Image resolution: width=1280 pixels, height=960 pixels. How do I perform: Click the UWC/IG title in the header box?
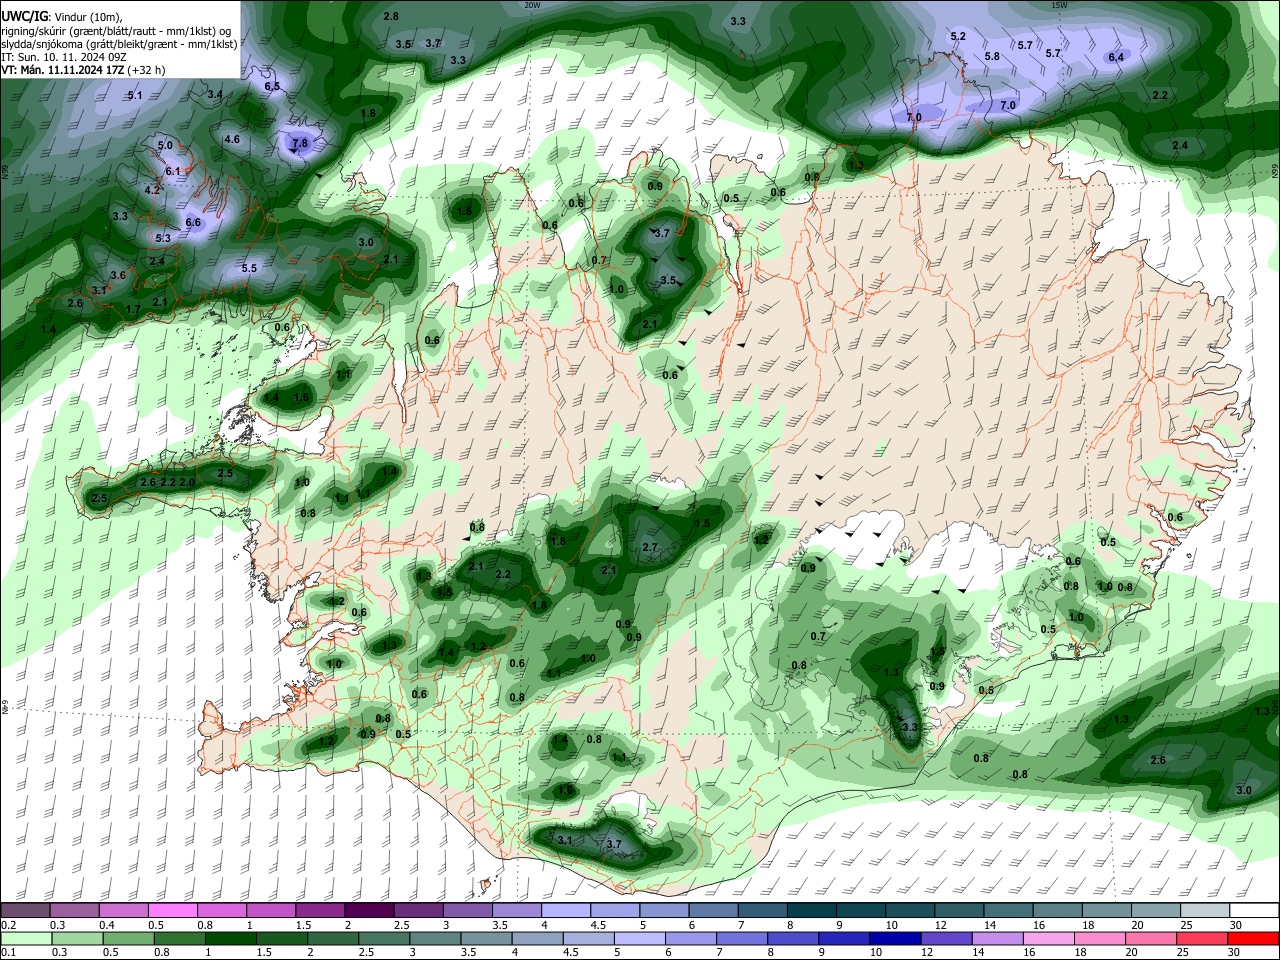tap(25, 17)
